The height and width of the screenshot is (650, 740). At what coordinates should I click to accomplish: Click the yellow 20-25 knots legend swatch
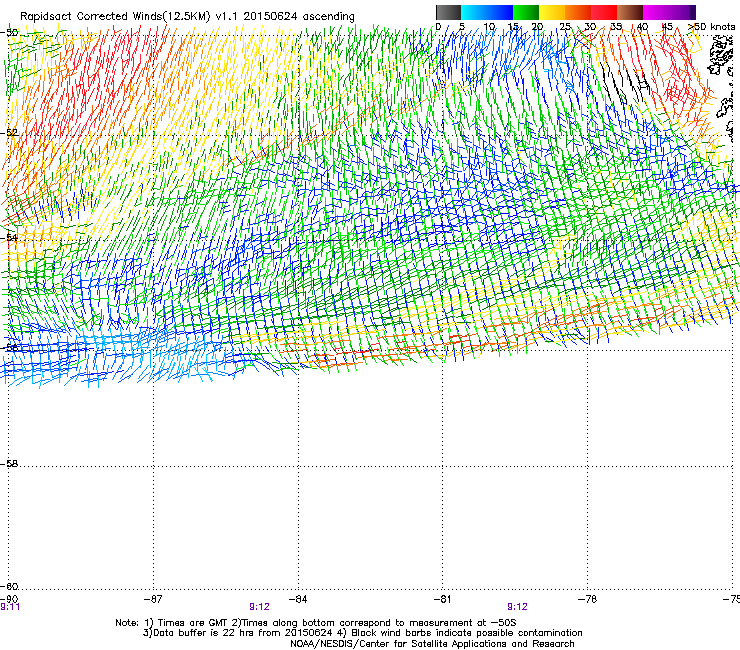552,12
